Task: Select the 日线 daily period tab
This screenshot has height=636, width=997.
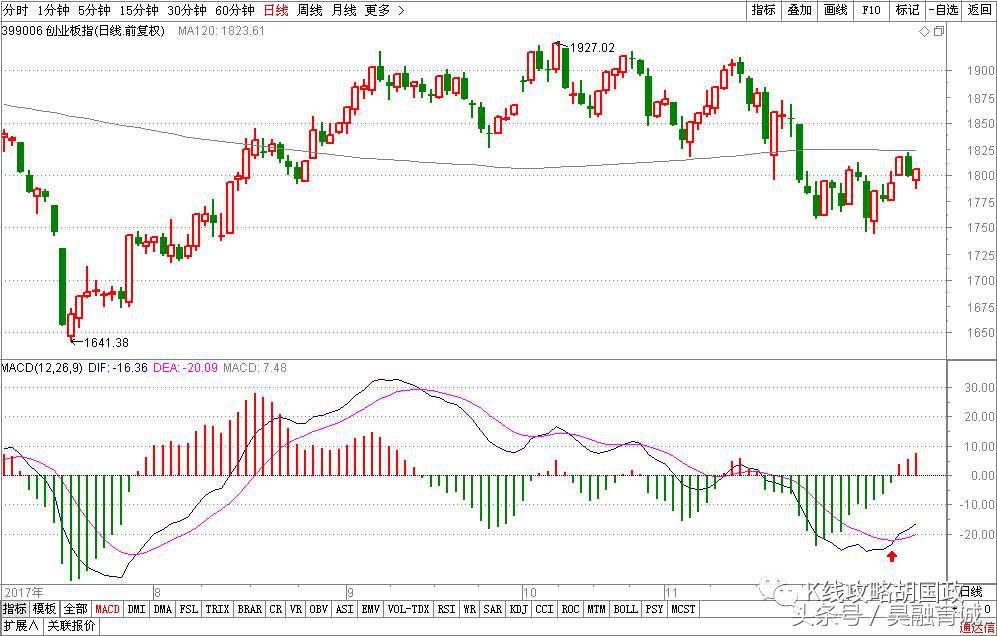Action: [x=276, y=10]
